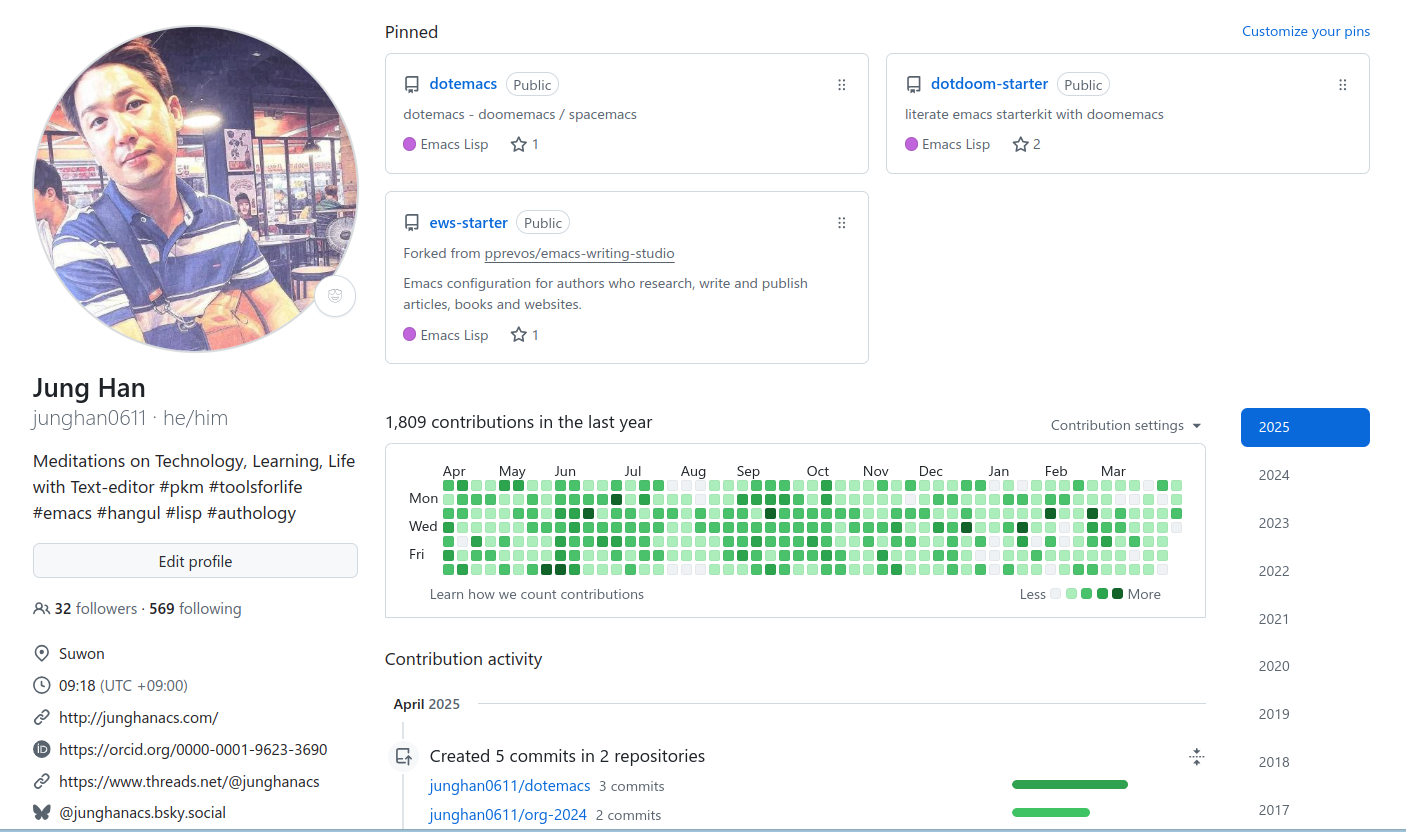
Task: Click the location pin icon beside Suwon
Action: pyautogui.click(x=41, y=654)
